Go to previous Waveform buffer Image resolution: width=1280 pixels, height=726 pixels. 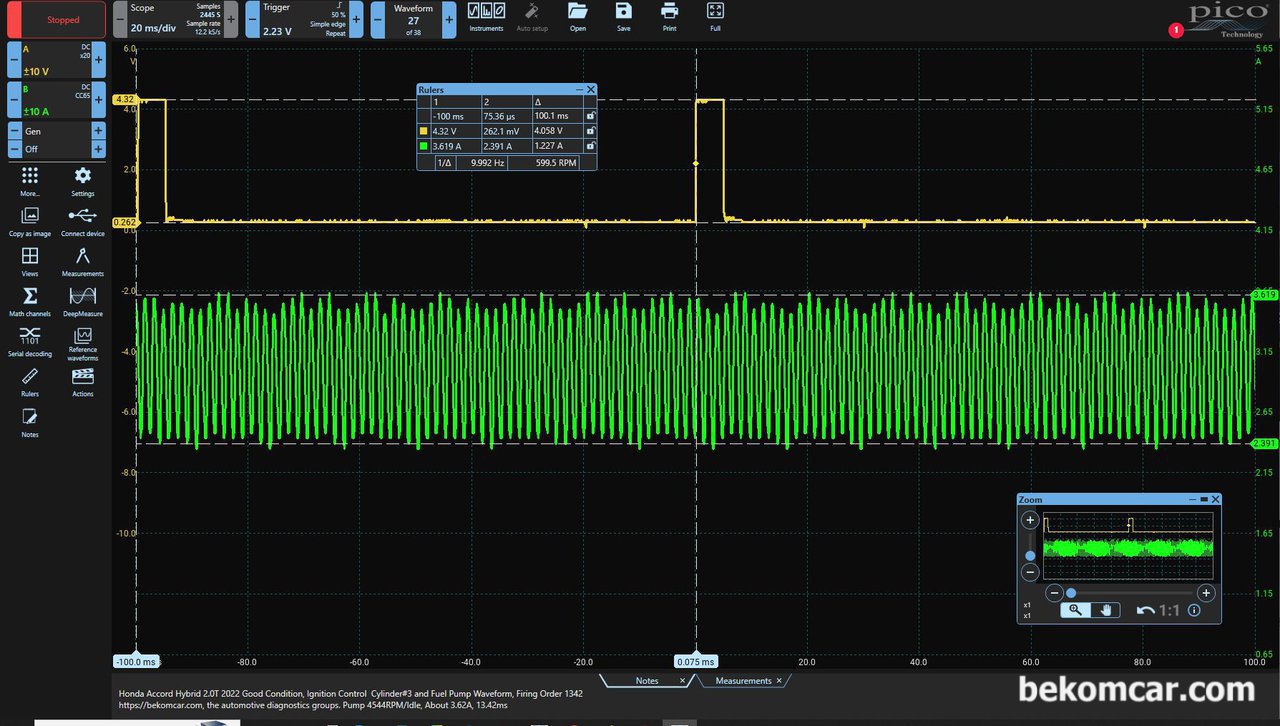click(x=378, y=20)
